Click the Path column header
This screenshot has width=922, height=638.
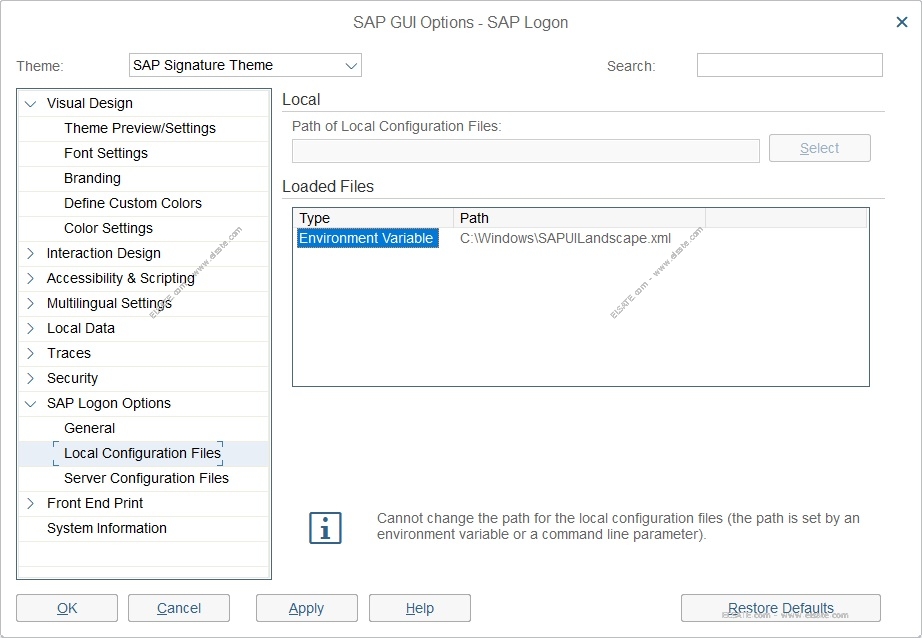579,218
